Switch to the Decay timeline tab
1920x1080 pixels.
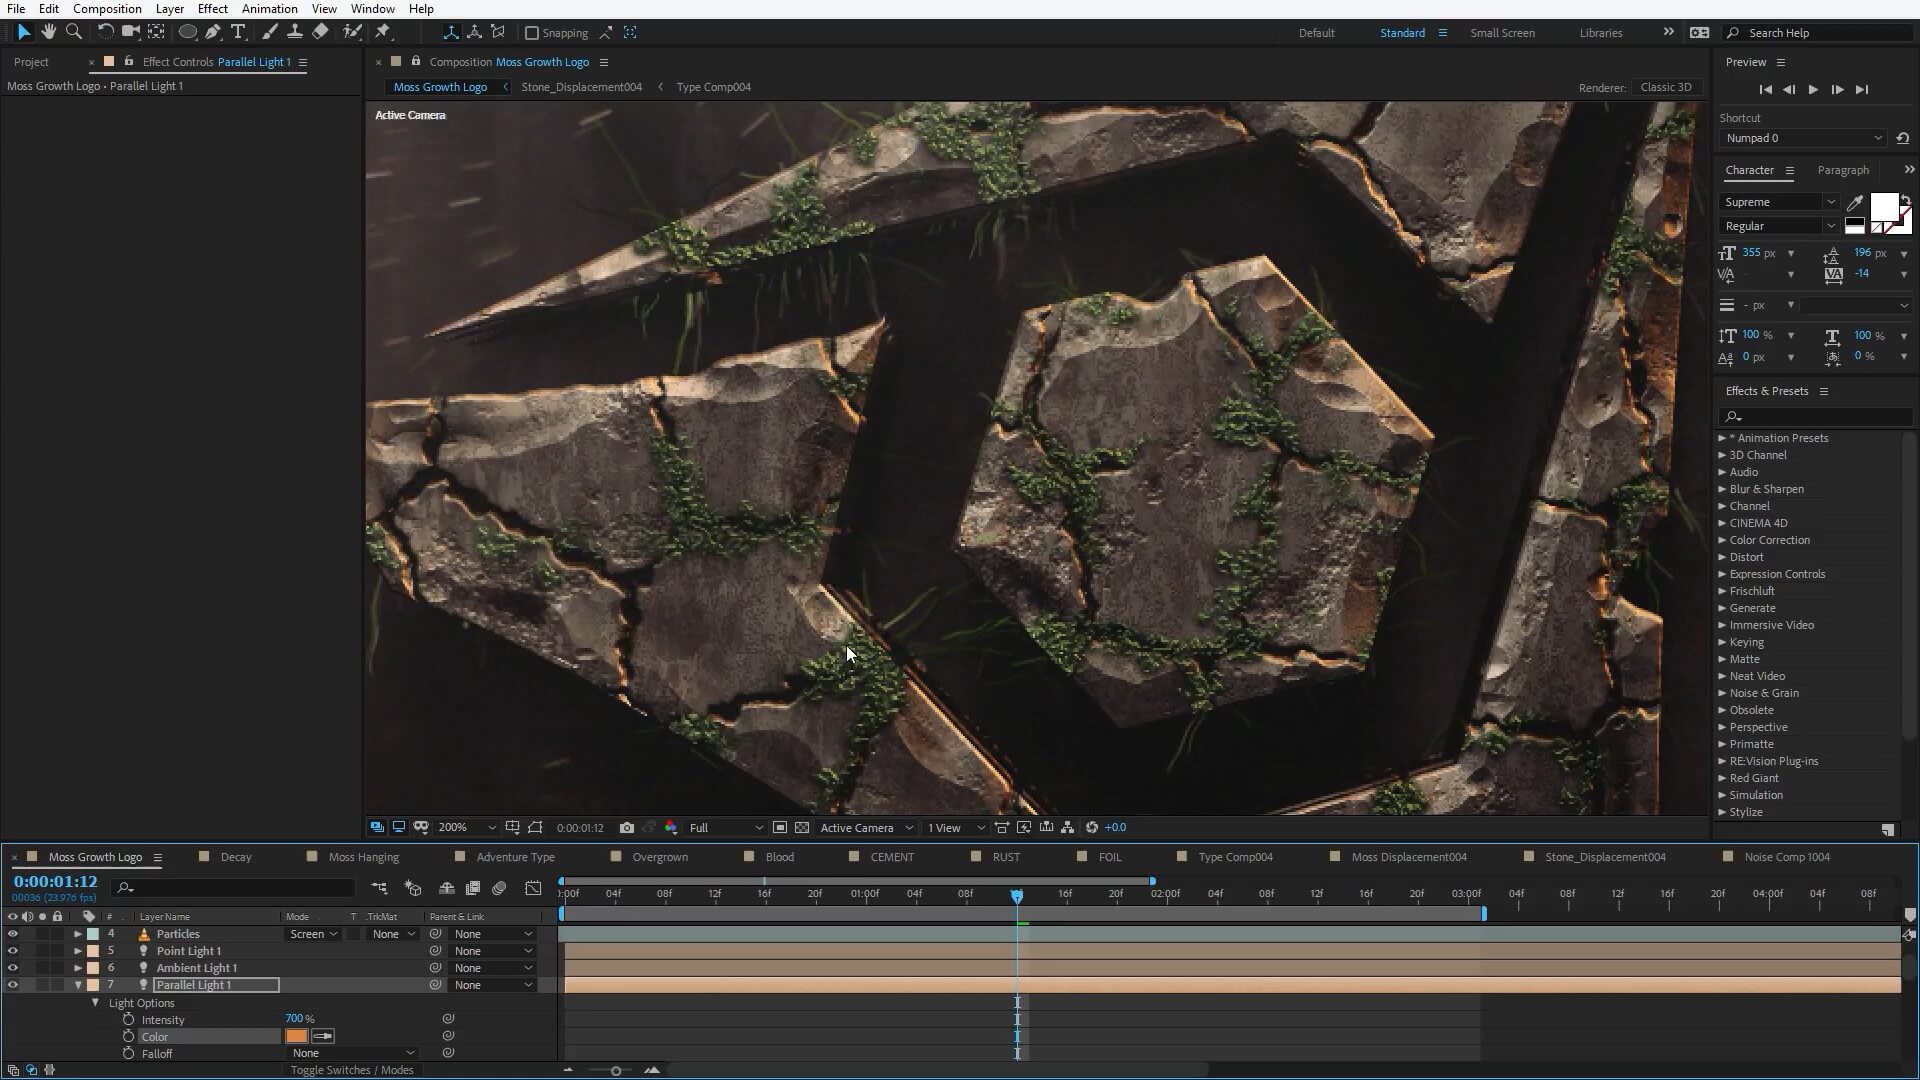[236, 857]
